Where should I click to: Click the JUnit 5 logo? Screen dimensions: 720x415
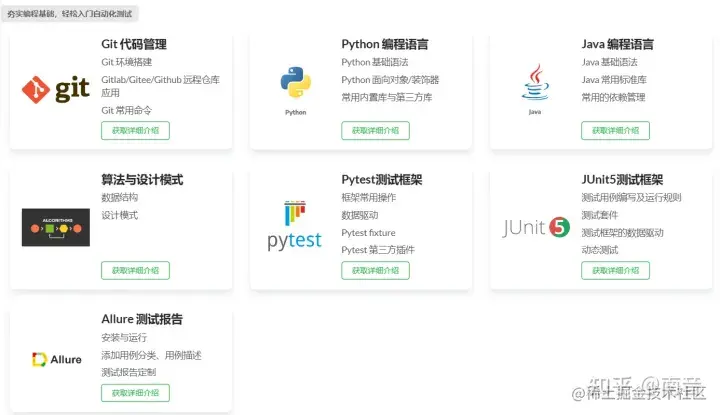pos(536,227)
